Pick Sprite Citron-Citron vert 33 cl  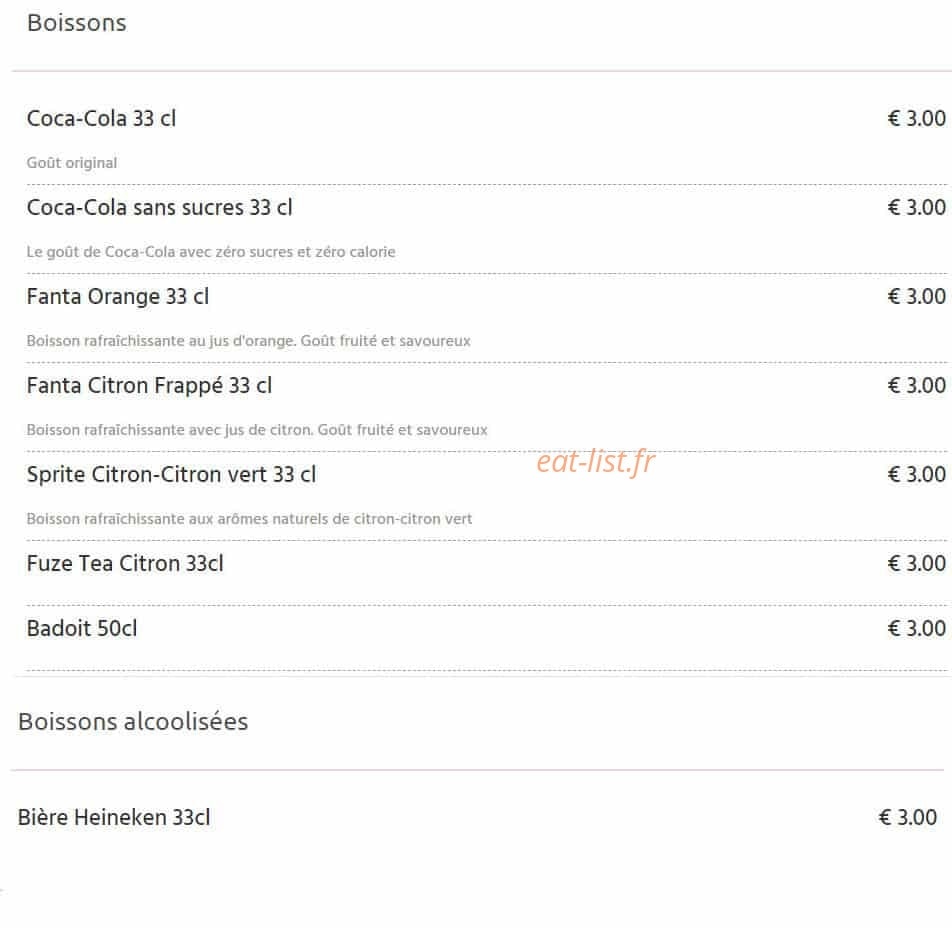coord(171,475)
